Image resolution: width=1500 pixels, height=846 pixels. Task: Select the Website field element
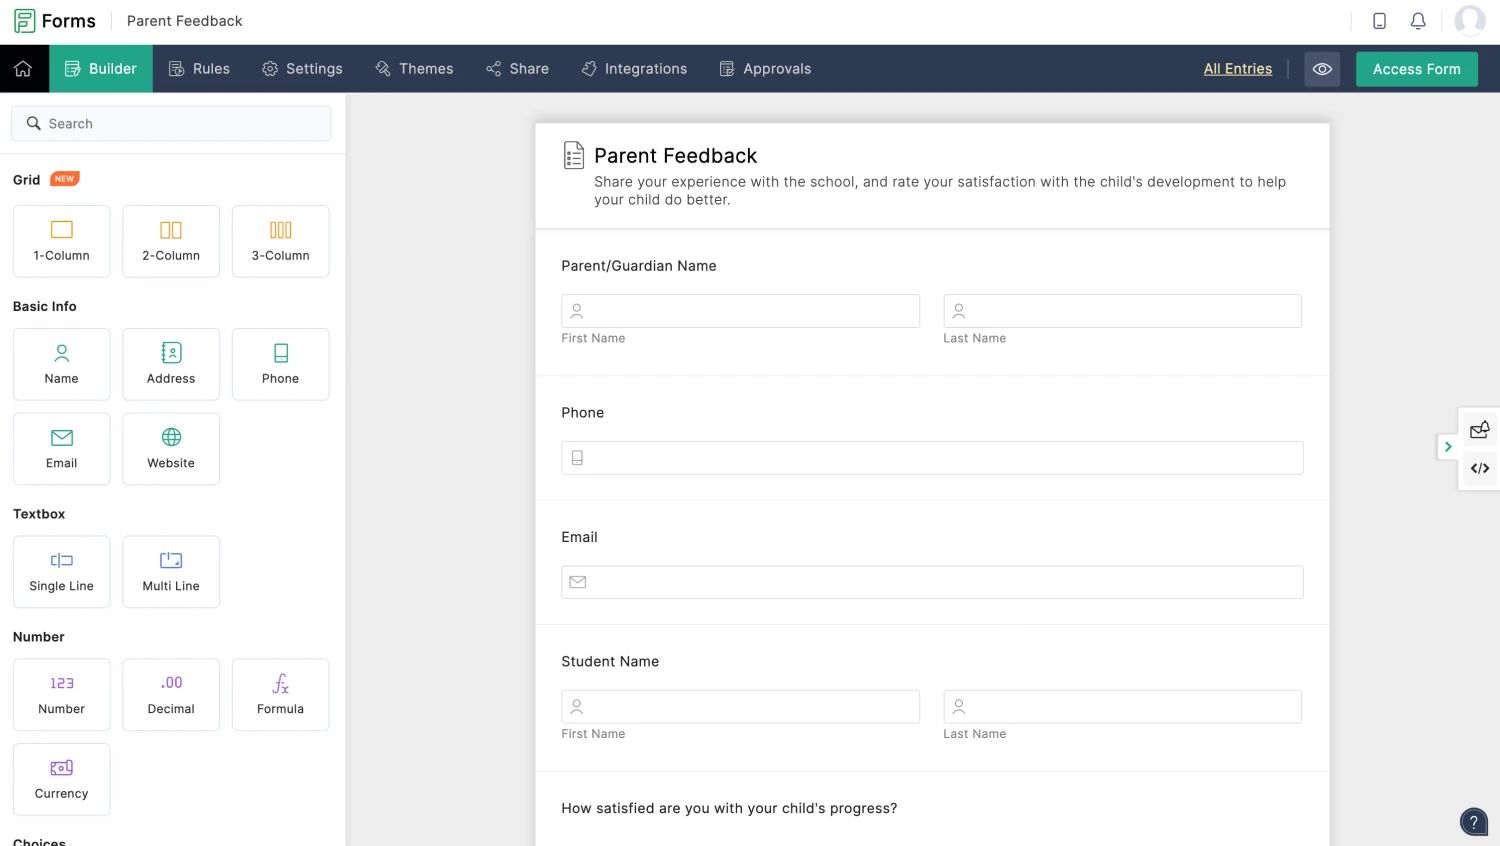[x=170, y=448]
